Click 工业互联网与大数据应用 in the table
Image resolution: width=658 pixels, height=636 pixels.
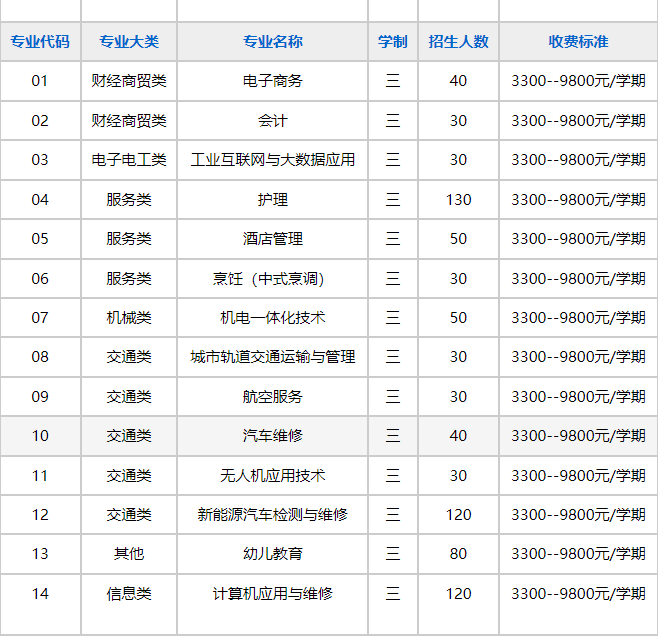pyautogui.click(x=272, y=160)
